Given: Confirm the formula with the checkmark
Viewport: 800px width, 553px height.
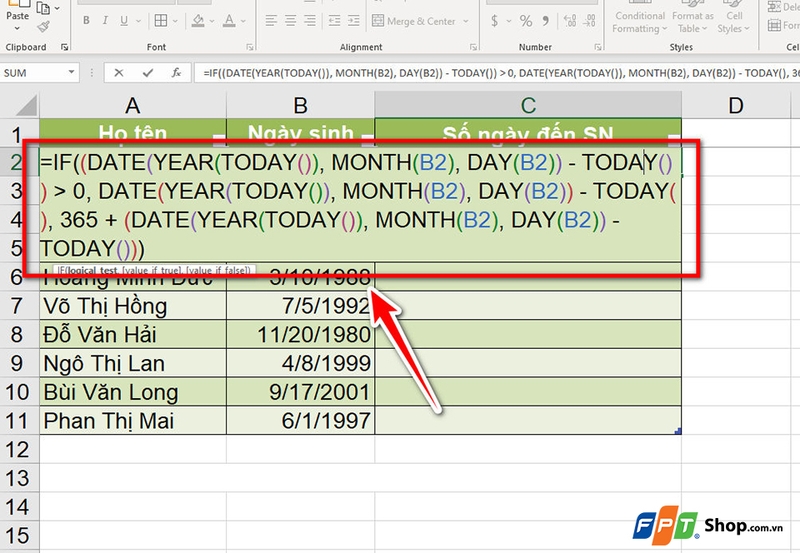Looking at the screenshot, I should [x=148, y=73].
